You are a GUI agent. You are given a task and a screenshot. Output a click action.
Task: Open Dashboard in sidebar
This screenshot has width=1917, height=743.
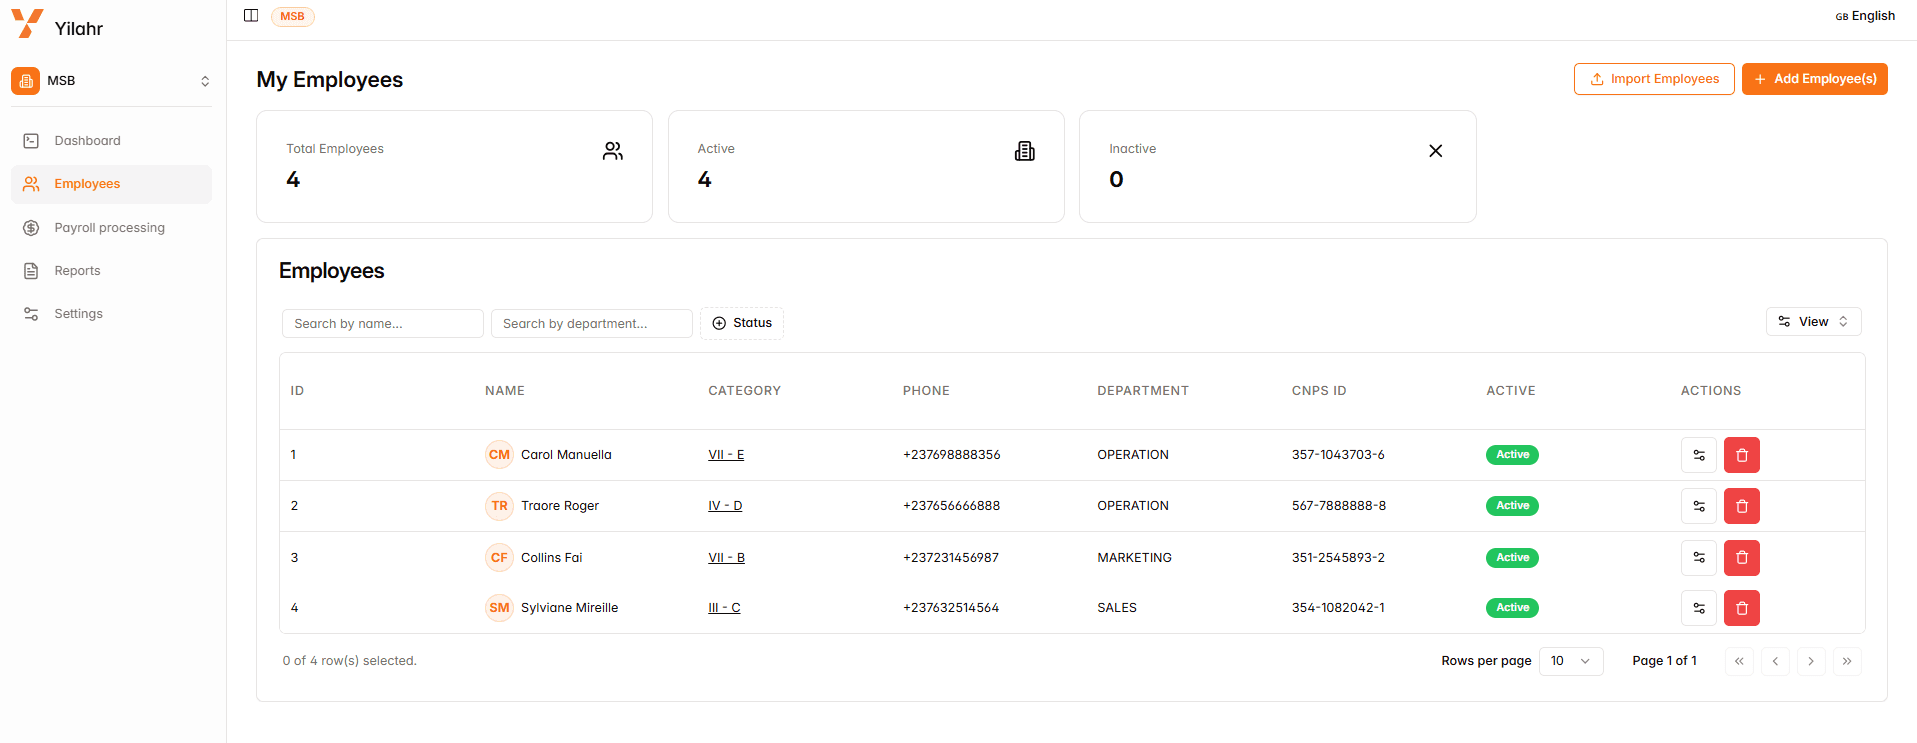(x=111, y=141)
